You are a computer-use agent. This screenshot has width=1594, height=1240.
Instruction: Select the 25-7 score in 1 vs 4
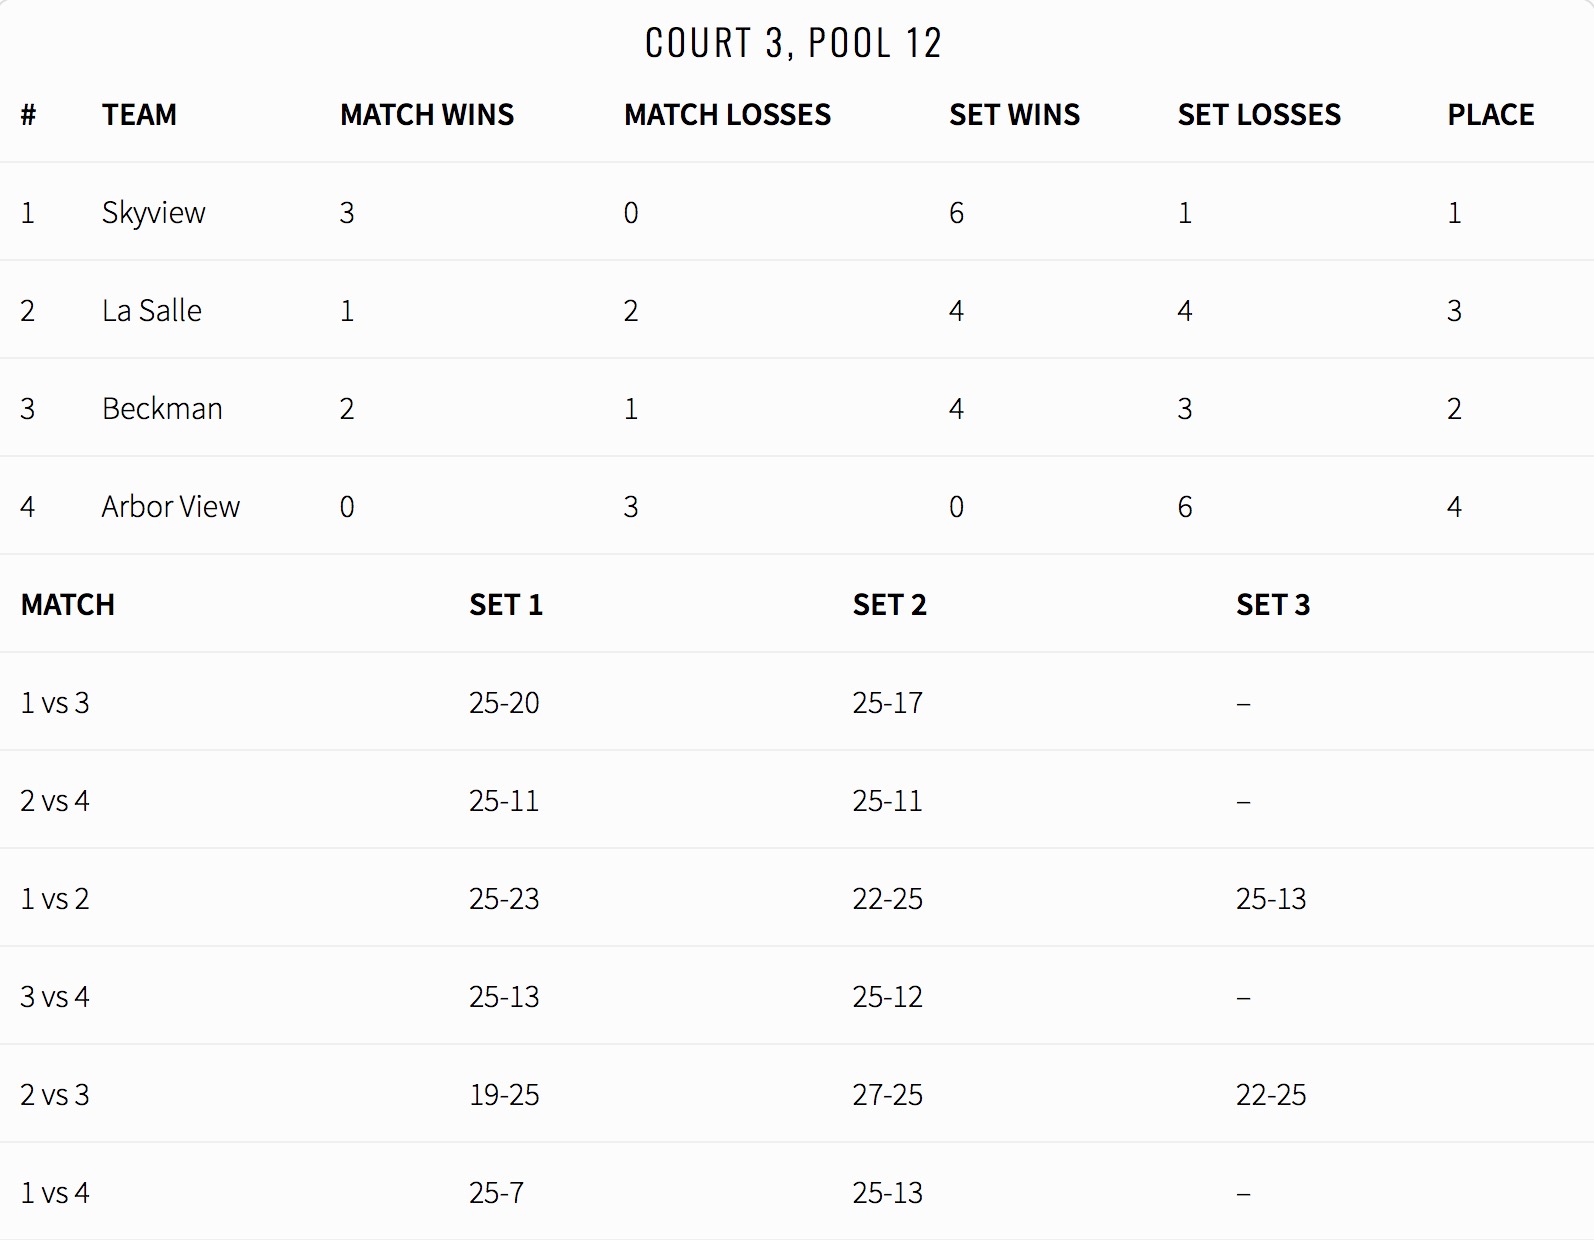[x=496, y=1193]
